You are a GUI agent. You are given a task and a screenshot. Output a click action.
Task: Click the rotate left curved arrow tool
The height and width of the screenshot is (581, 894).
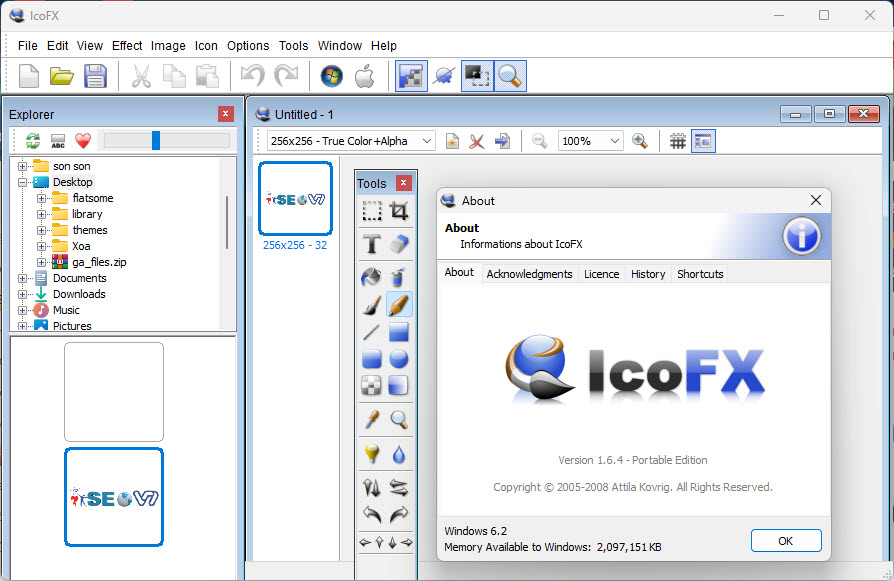pos(372,515)
